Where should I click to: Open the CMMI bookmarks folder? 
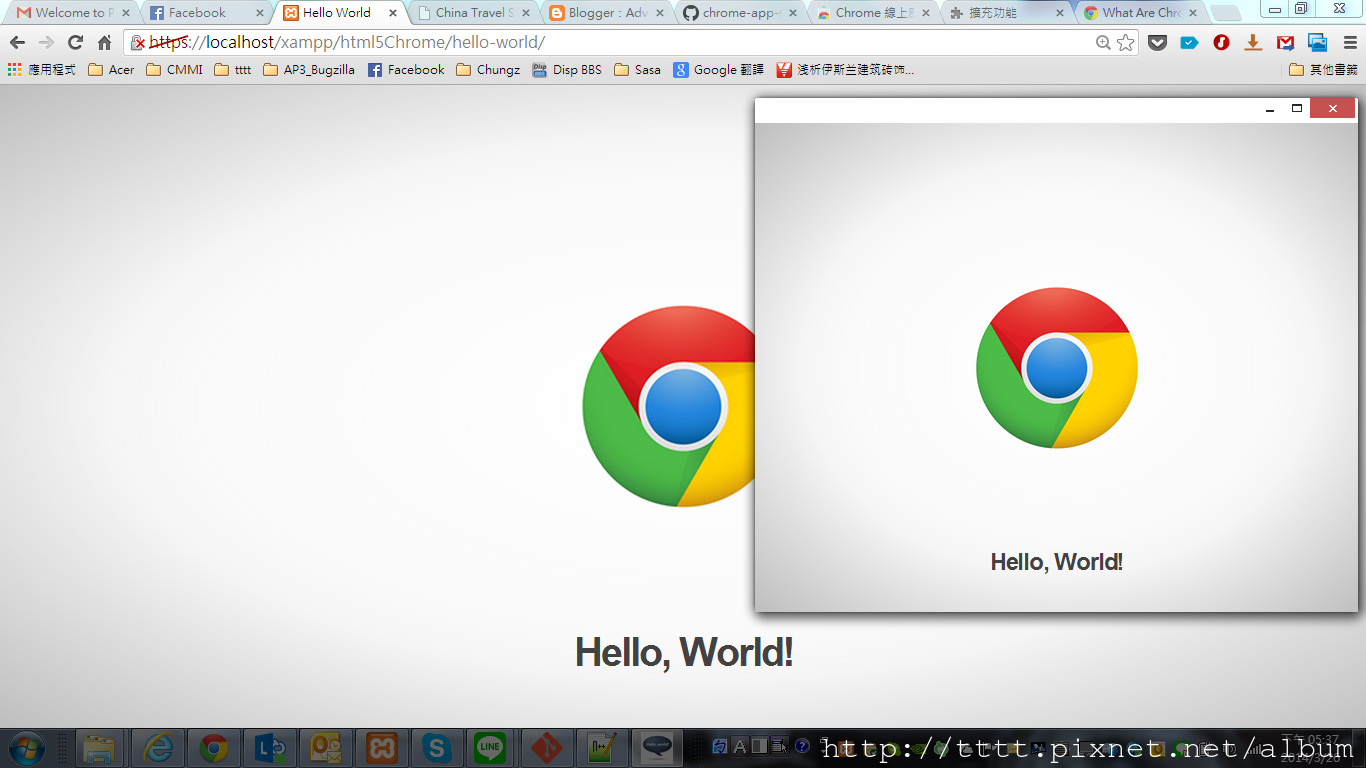click(x=174, y=70)
